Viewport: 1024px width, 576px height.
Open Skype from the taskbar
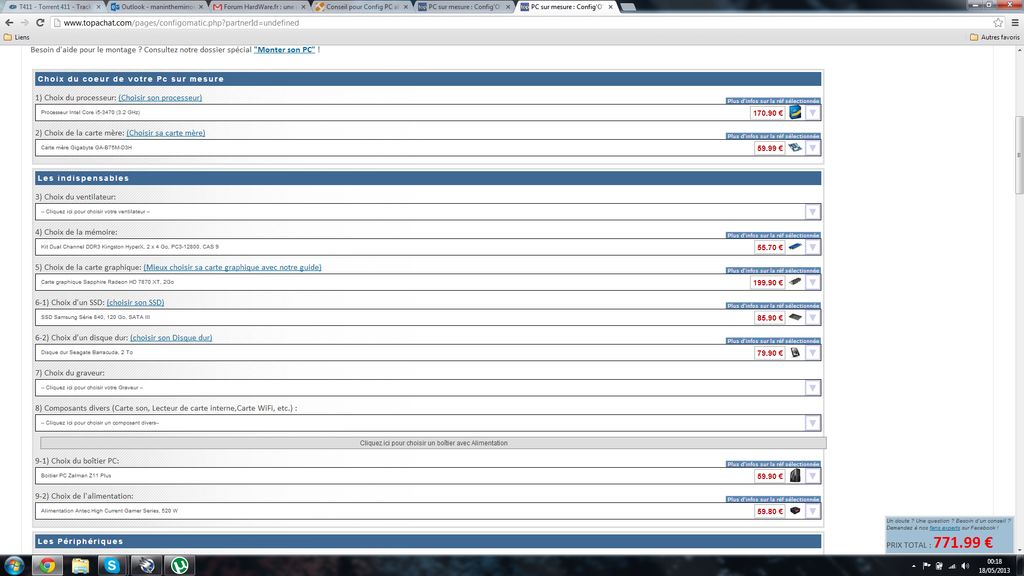[113, 566]
